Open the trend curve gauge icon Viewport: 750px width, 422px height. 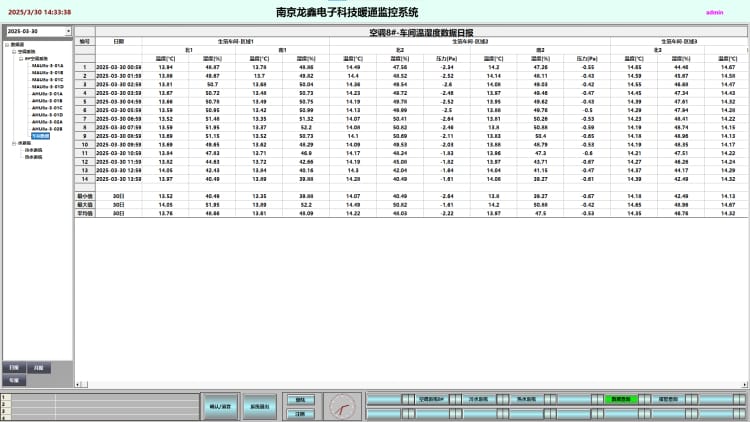[x=342, y=405]
